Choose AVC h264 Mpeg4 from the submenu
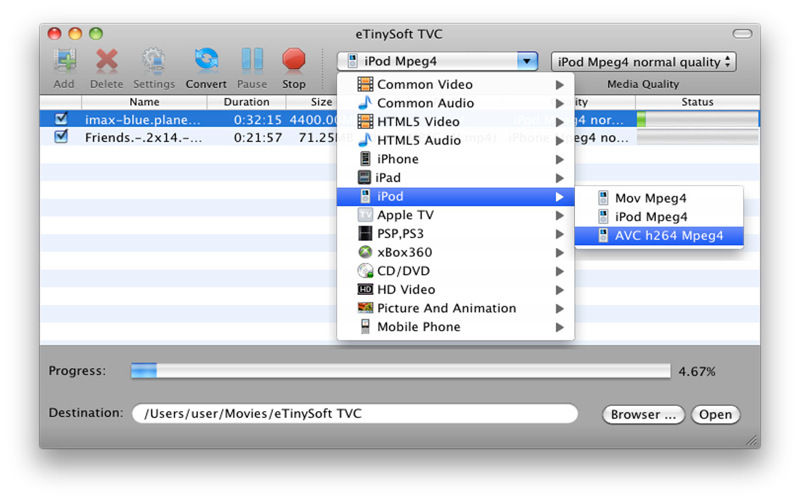This screenshot has height=500, width=800. click(x=668, y=236)
